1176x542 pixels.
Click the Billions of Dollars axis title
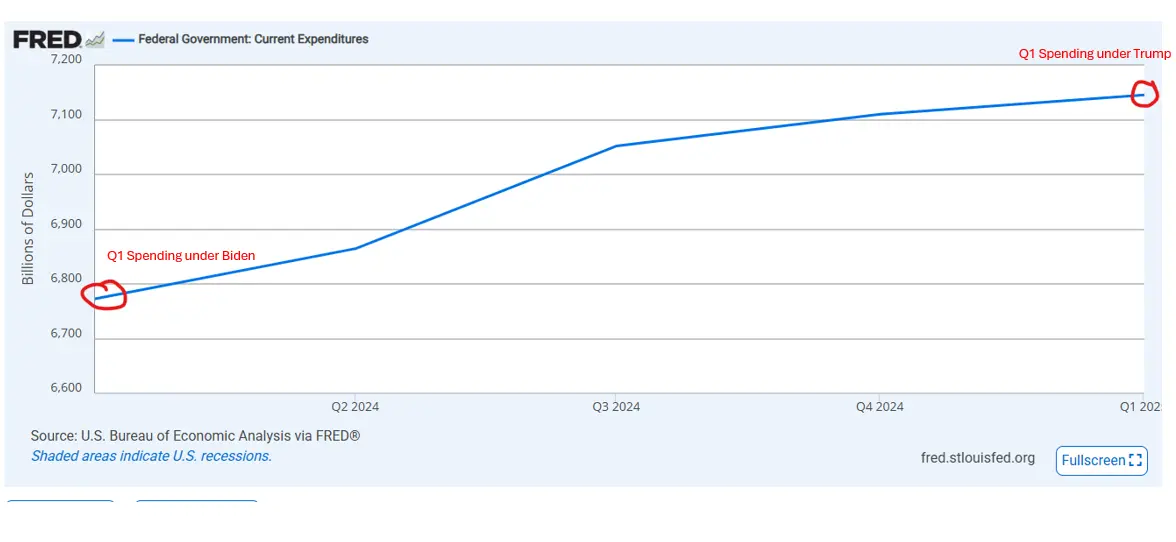(x=28, y=228)
